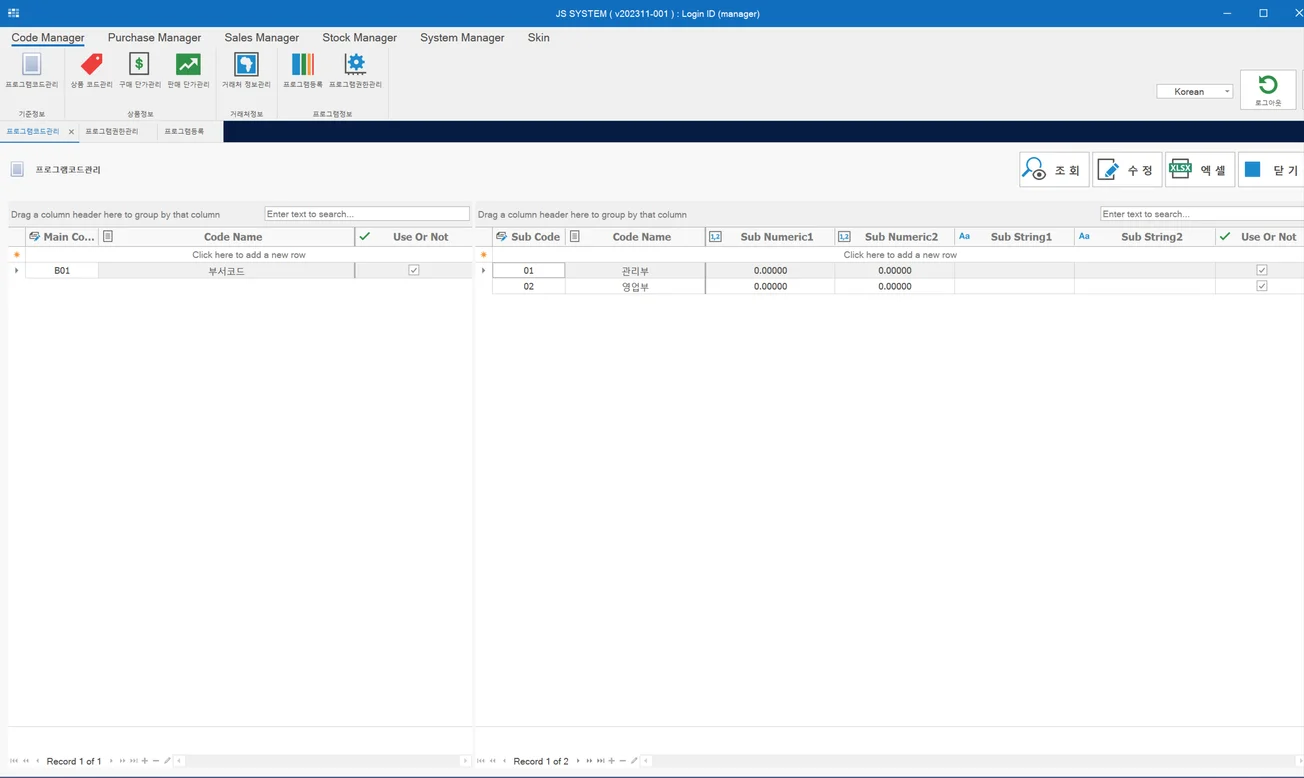The image size is (1304, 778).
Task: Edit record via left navigator pencil
Action: tap(167, 761)
